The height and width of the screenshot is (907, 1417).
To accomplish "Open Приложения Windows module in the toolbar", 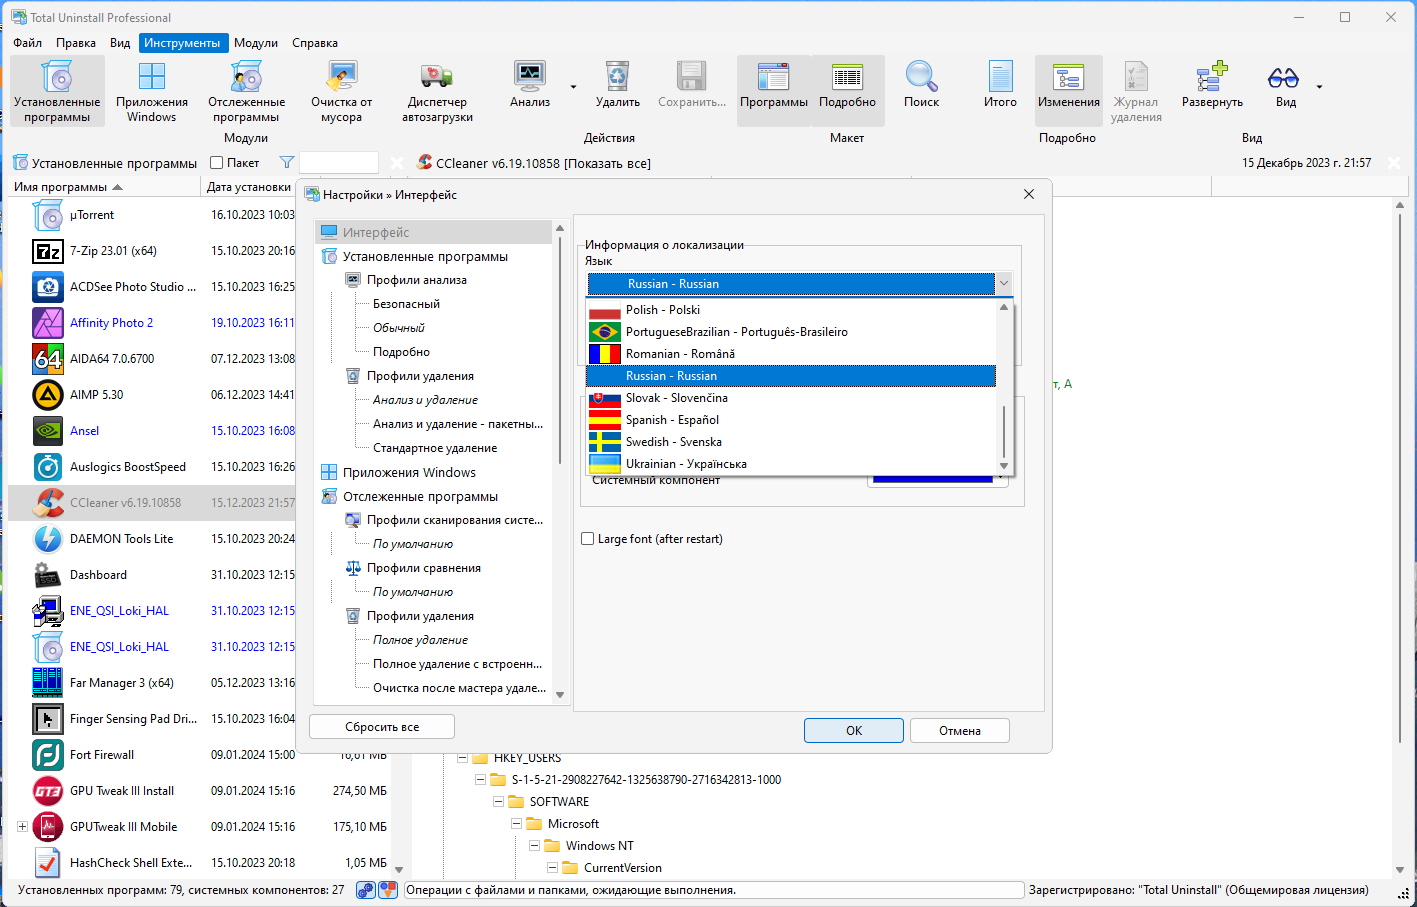I will click(x=152, y=91).
